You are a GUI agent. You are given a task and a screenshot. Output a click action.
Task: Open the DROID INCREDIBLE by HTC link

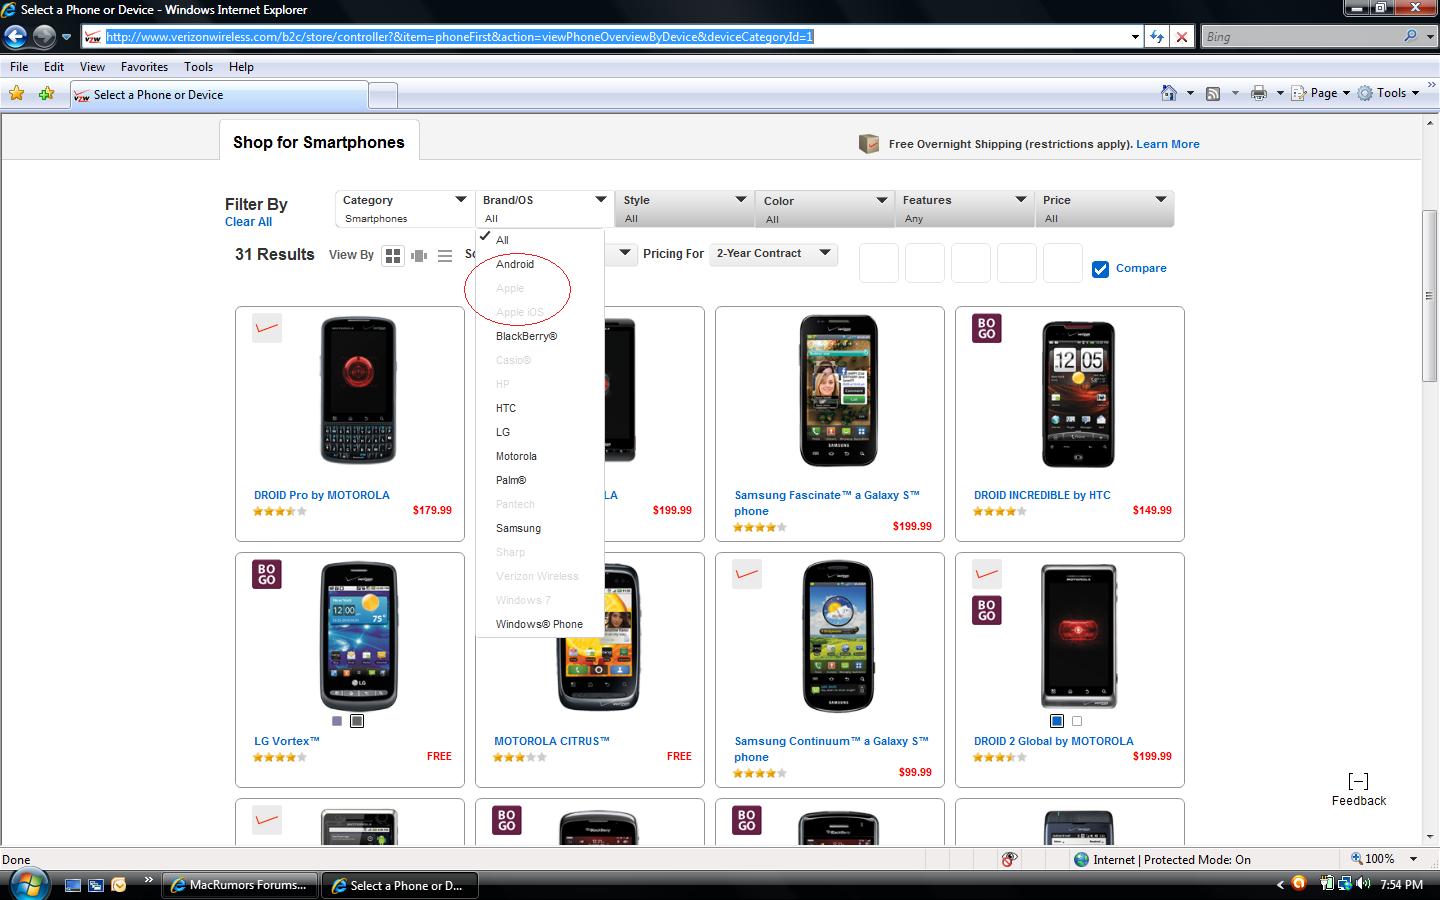click(x=1042, y=495)
